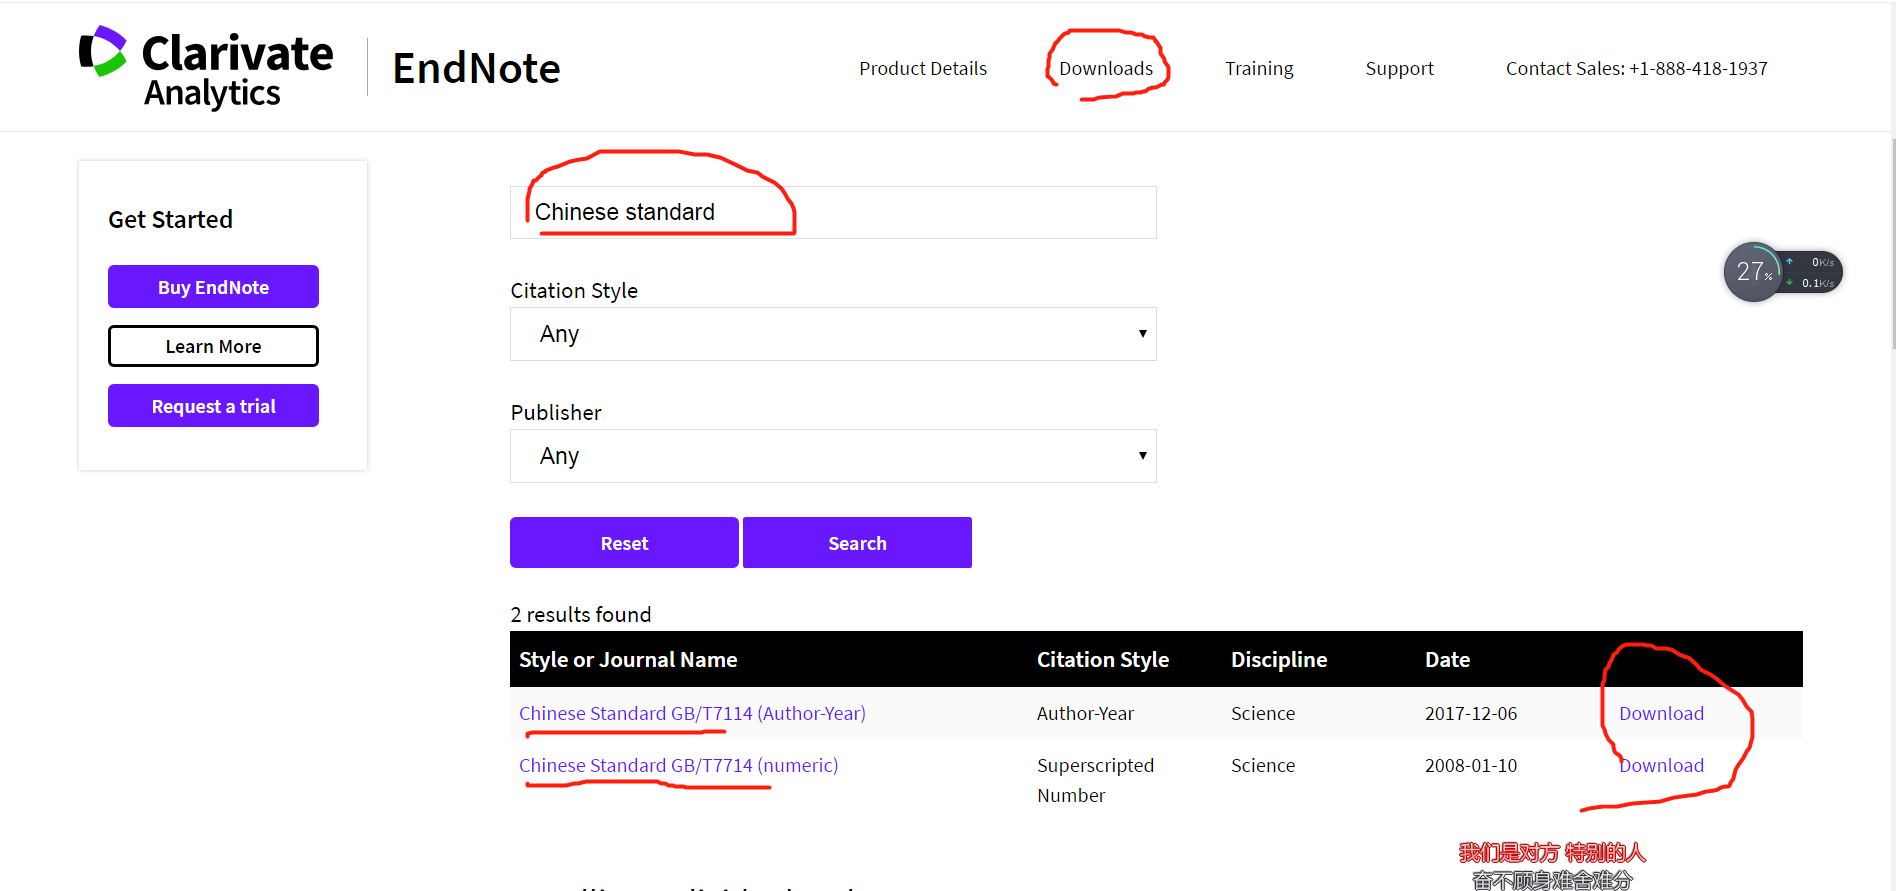
Task: Go to the Training page
Action: click(1259, 68)
